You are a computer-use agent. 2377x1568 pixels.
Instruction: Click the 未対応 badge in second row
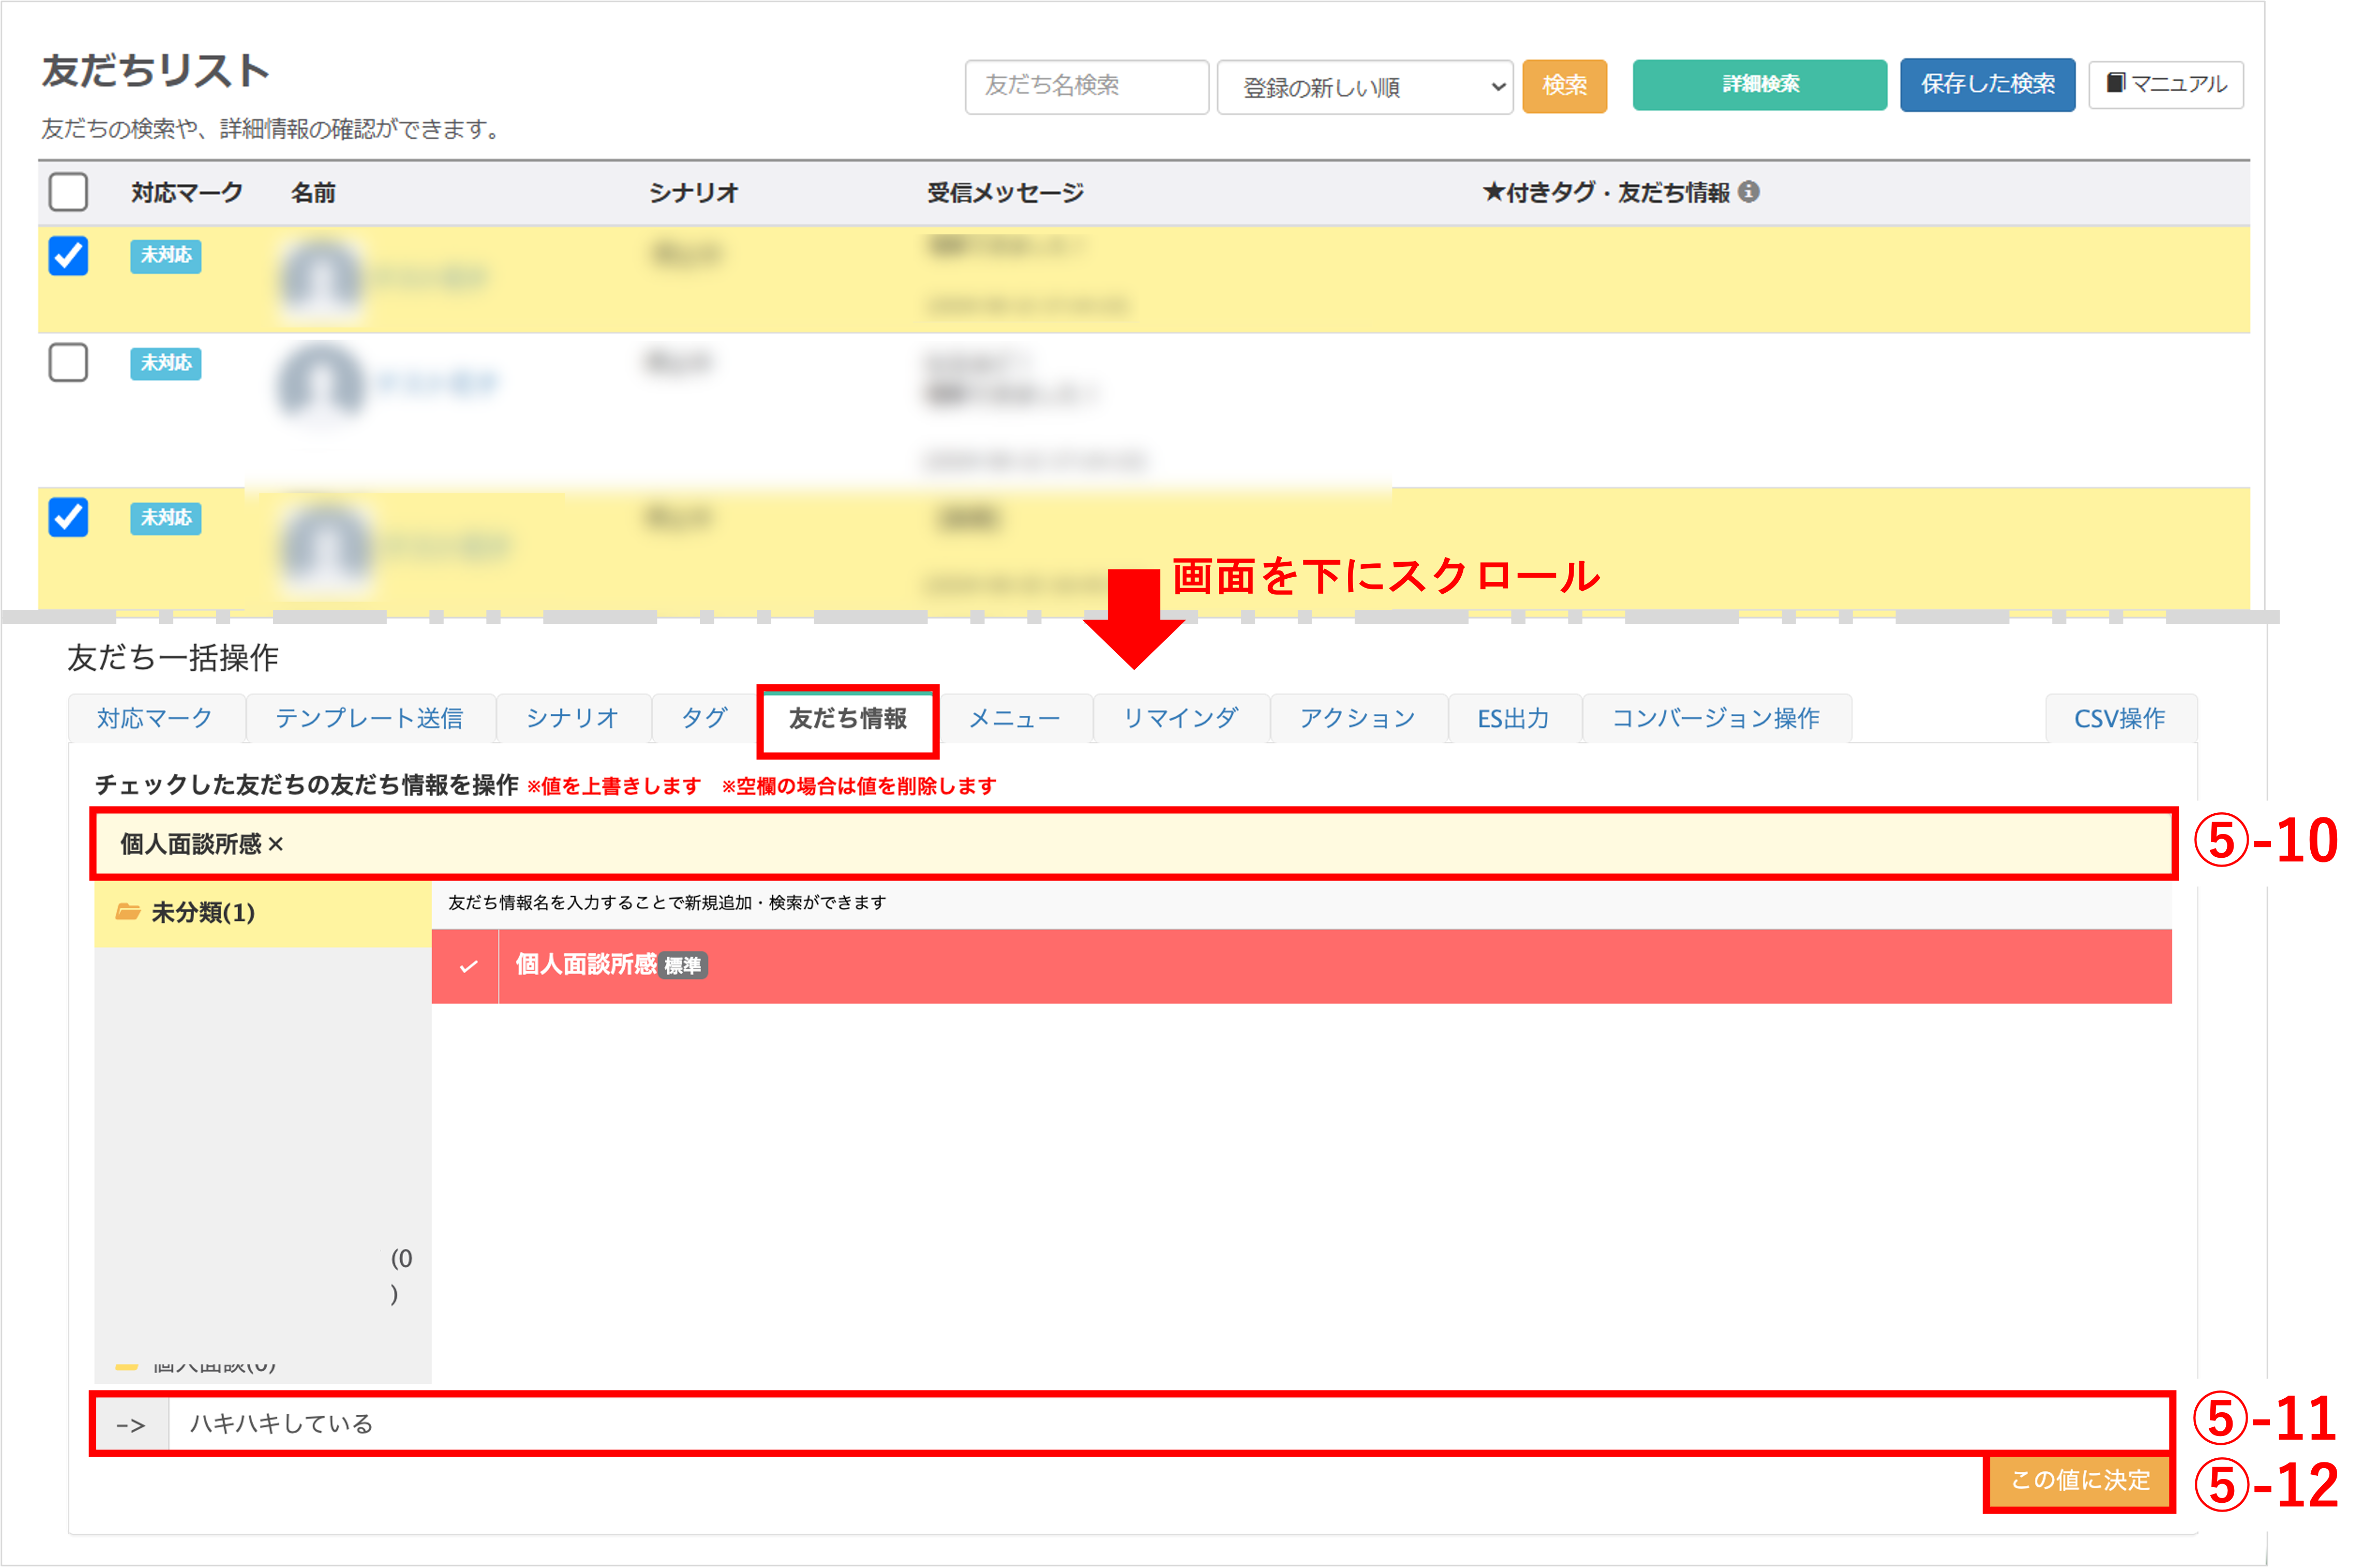click(166, 363)
